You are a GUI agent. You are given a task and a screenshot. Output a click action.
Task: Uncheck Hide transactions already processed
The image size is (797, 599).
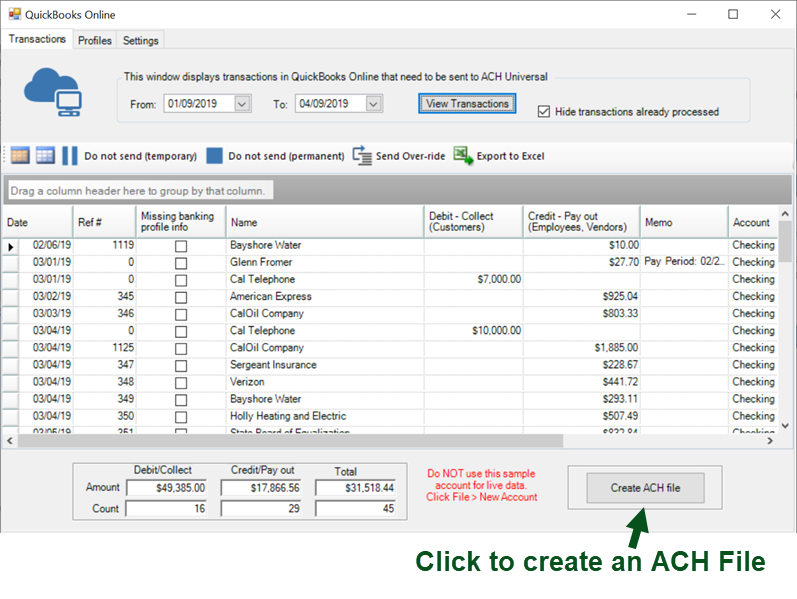[544, 111]
